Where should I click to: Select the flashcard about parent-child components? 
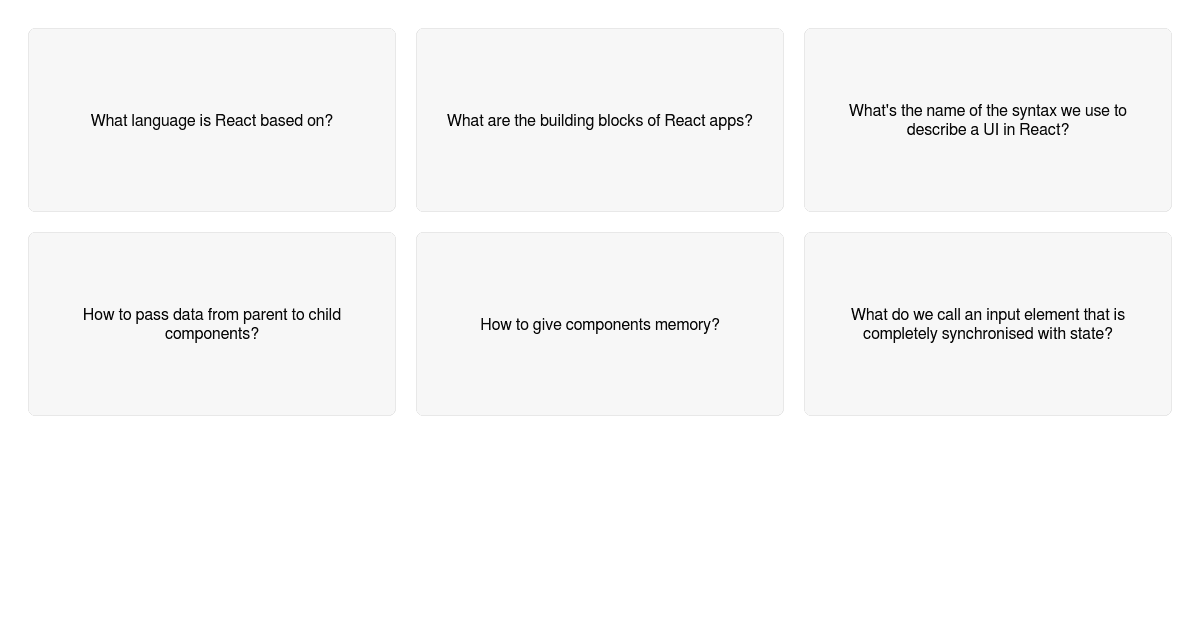pos(211,324)
